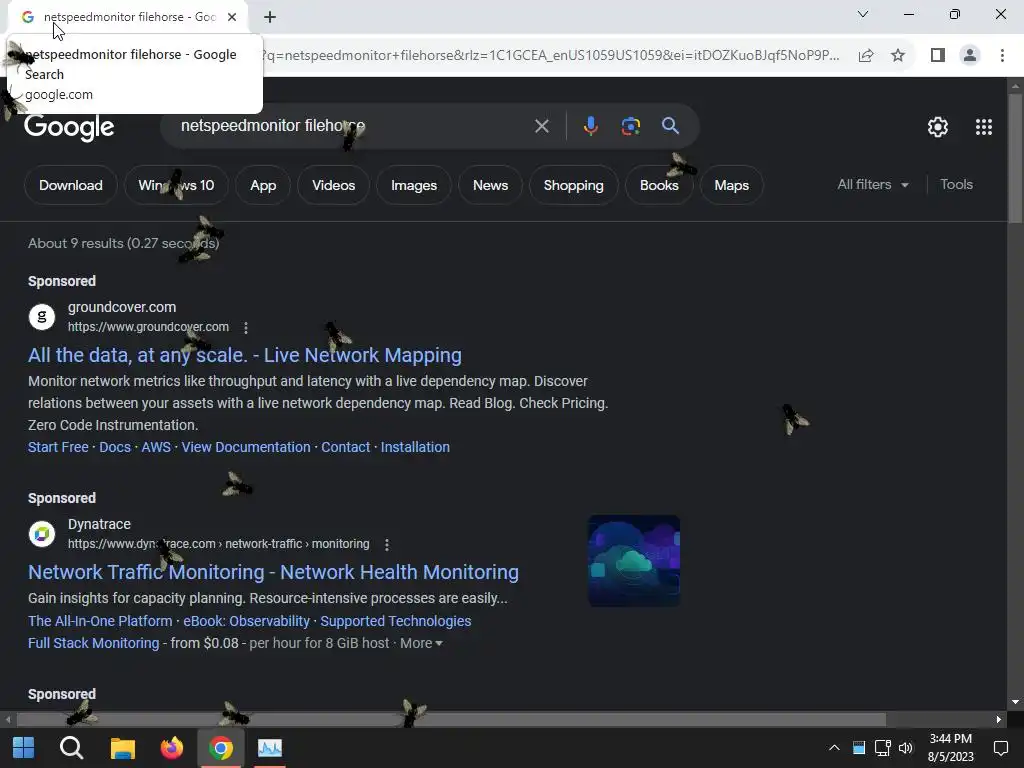
Task: Click the address bar URL
Action: tap(551, 56)
